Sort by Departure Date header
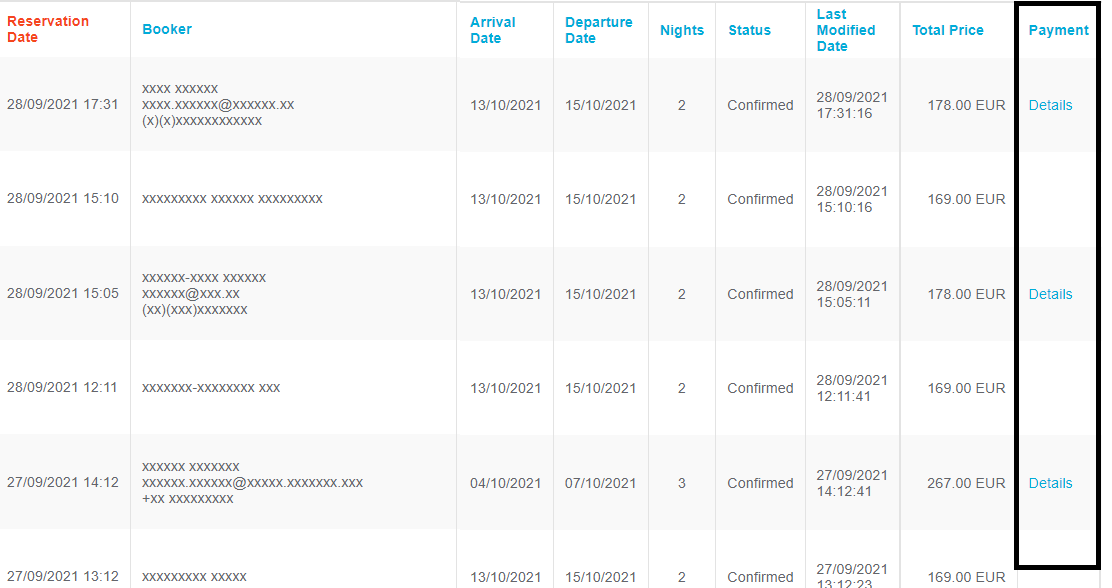 (x=599, y=30)
